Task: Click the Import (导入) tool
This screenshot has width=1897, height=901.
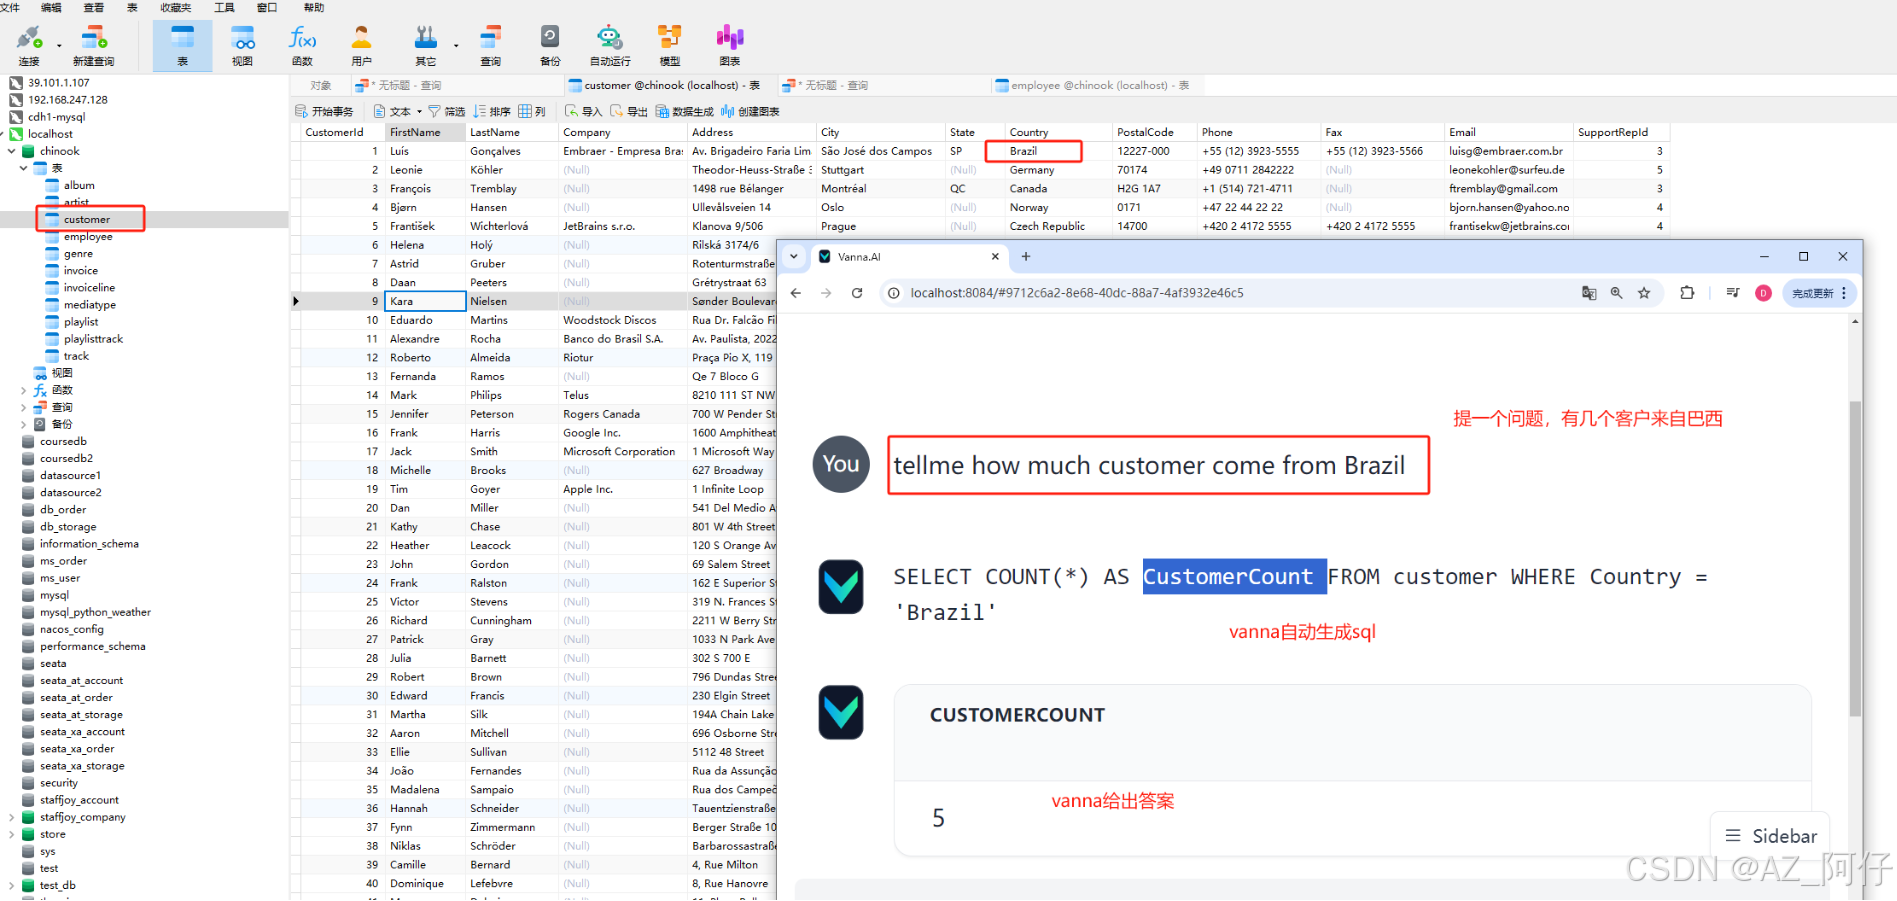Action: [584, 111]
